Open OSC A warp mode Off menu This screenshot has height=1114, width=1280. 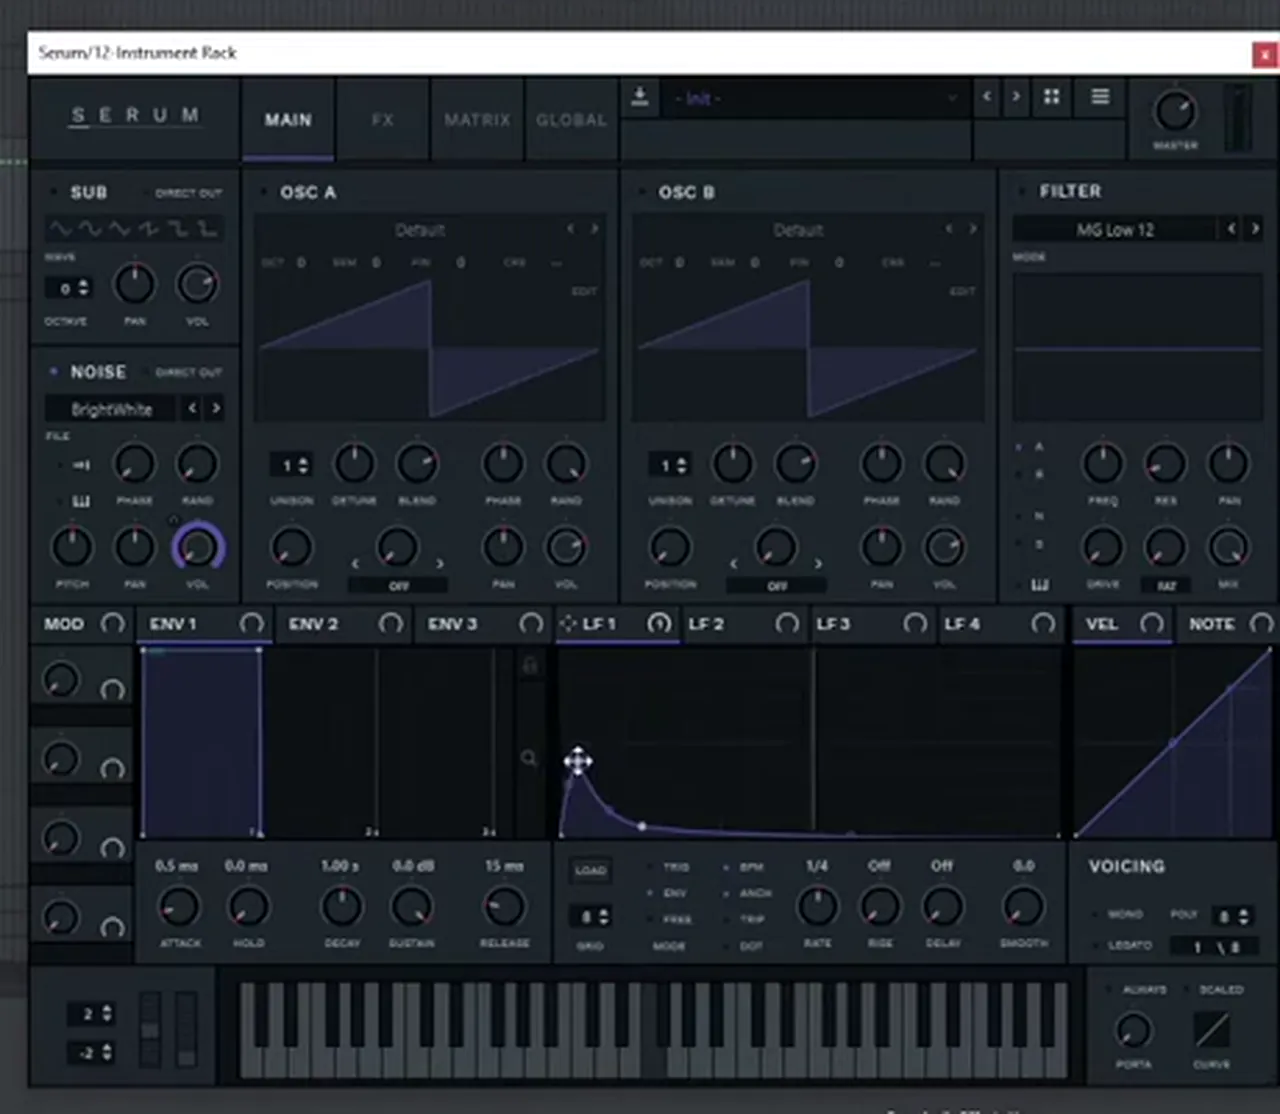click(x=398, y=586)
